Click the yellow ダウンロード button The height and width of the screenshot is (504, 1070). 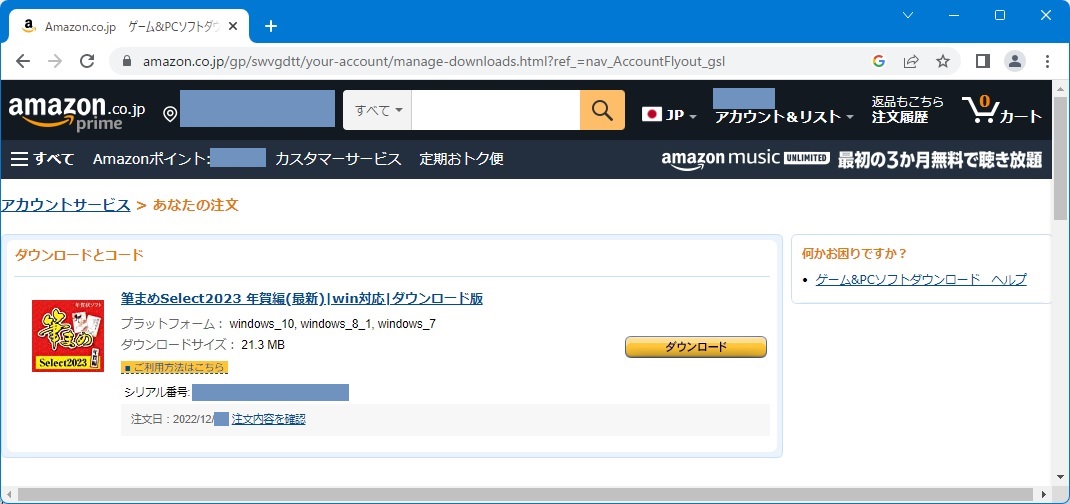pos(695,346)
